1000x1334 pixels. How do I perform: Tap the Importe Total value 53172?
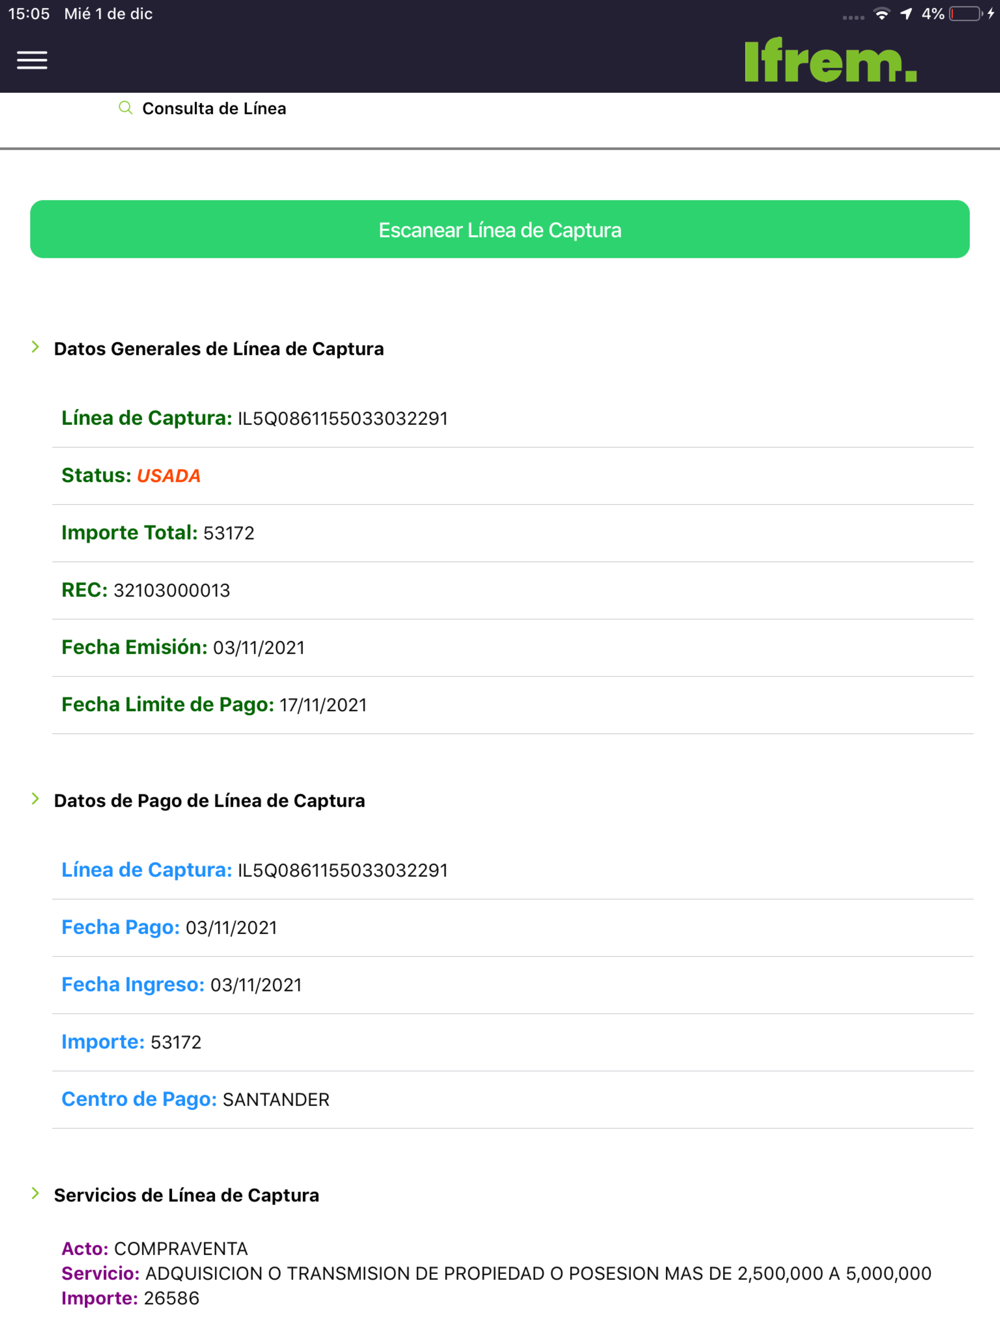pyautogui.click(x=229, y=534)
